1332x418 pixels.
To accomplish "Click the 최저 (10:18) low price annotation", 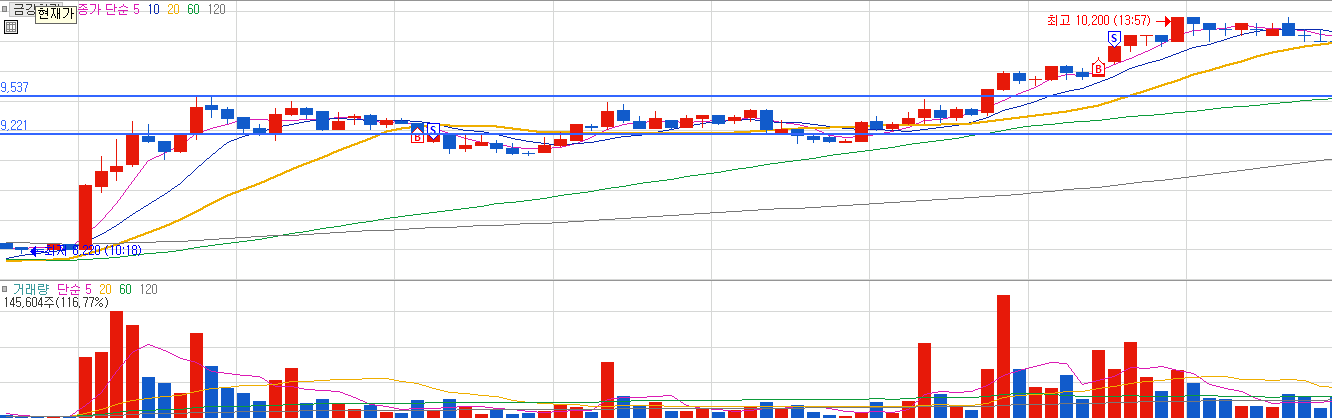I will (x=91, y=250).
